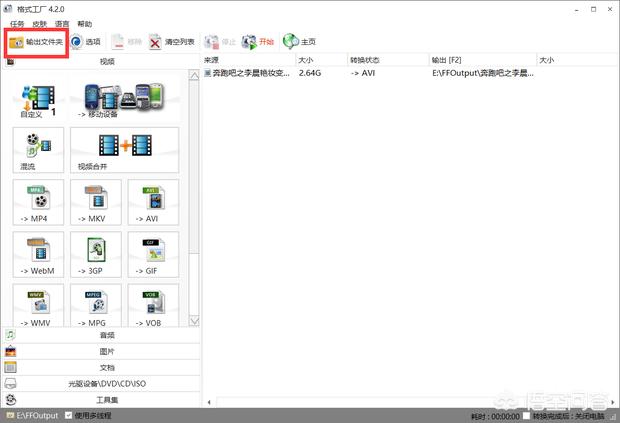Open the 任务 menu
The image size is (620, 423).
click(17, 23)
